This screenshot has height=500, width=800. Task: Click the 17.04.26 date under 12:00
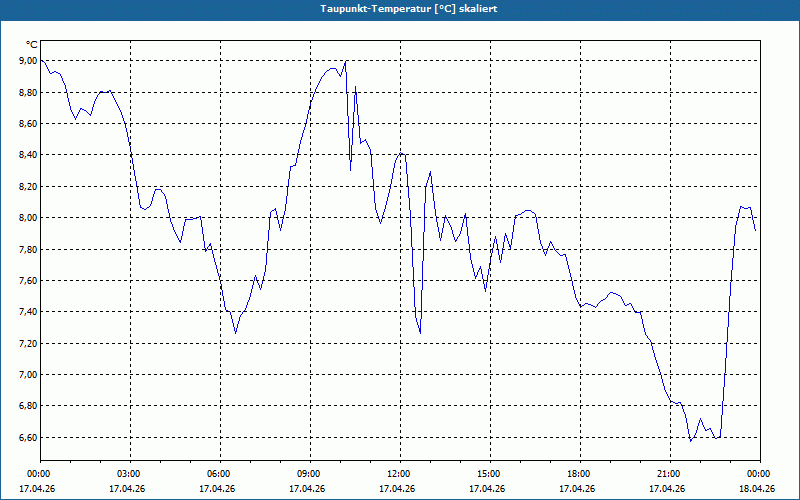coord(397,488)
